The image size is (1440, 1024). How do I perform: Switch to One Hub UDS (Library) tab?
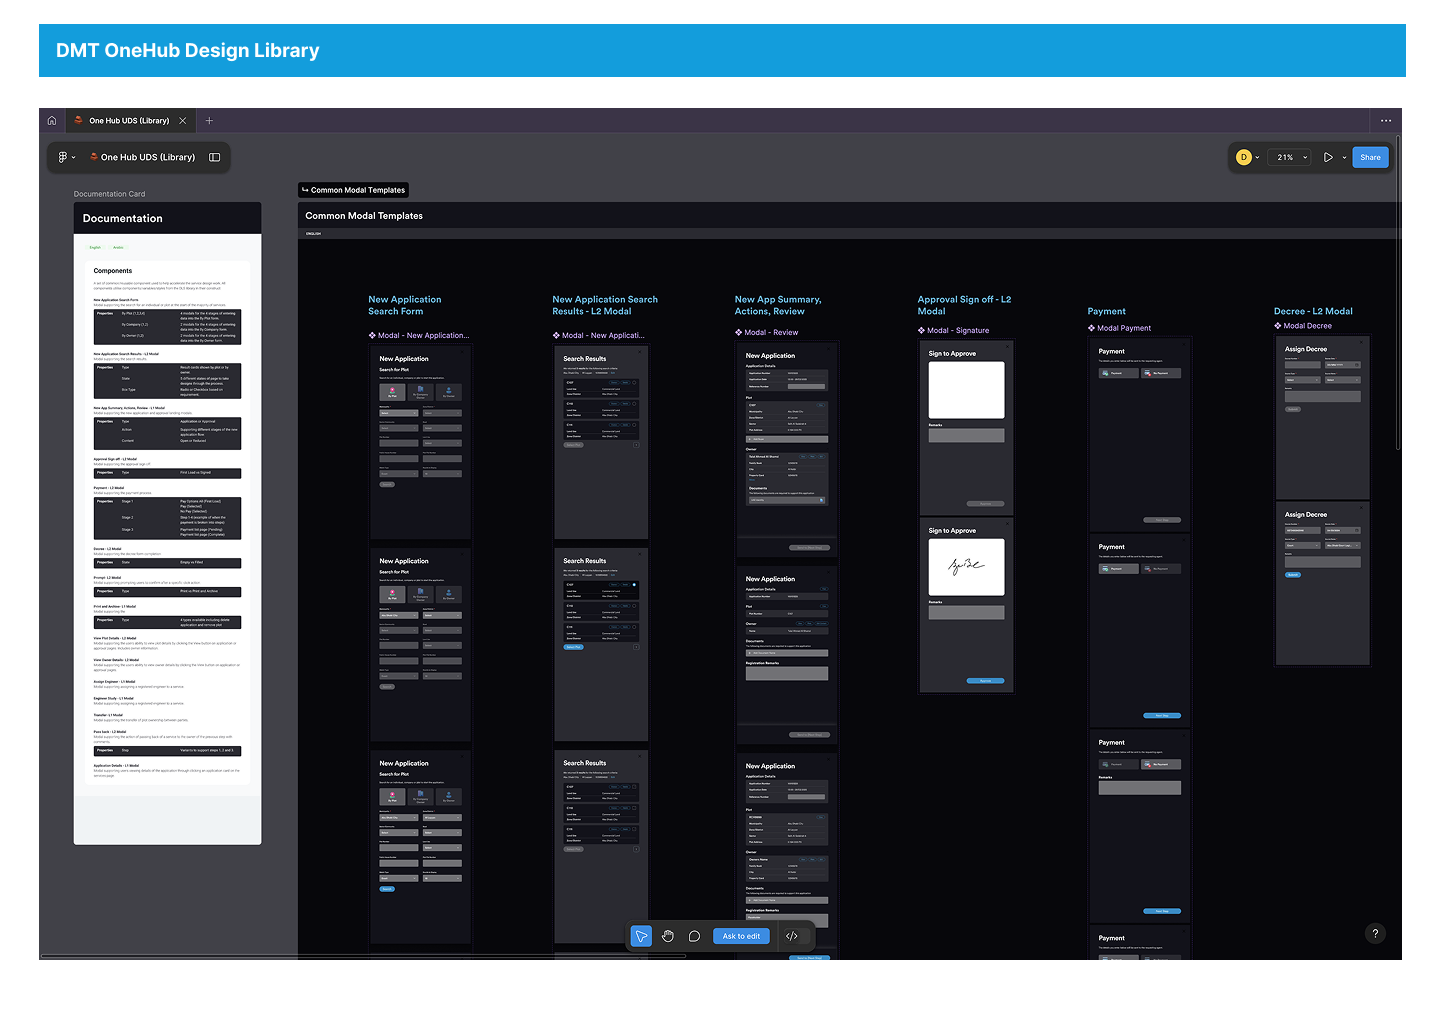coord(128,121)
